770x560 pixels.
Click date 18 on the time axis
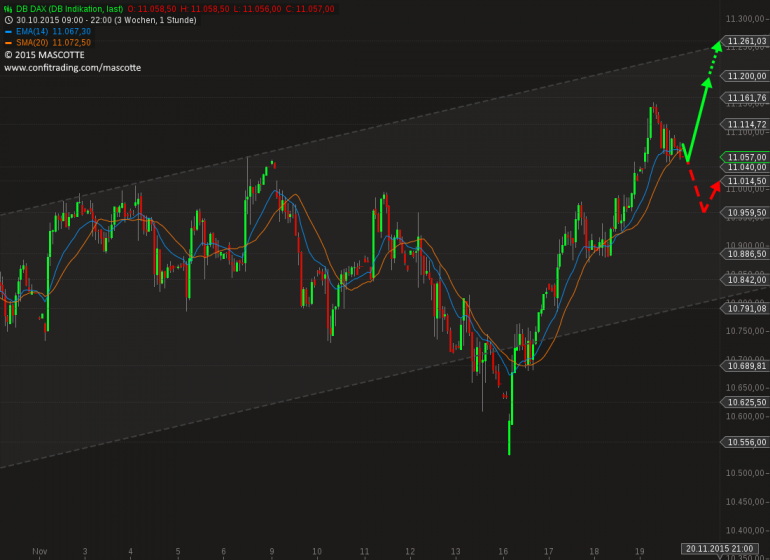[x=594, y=551]
